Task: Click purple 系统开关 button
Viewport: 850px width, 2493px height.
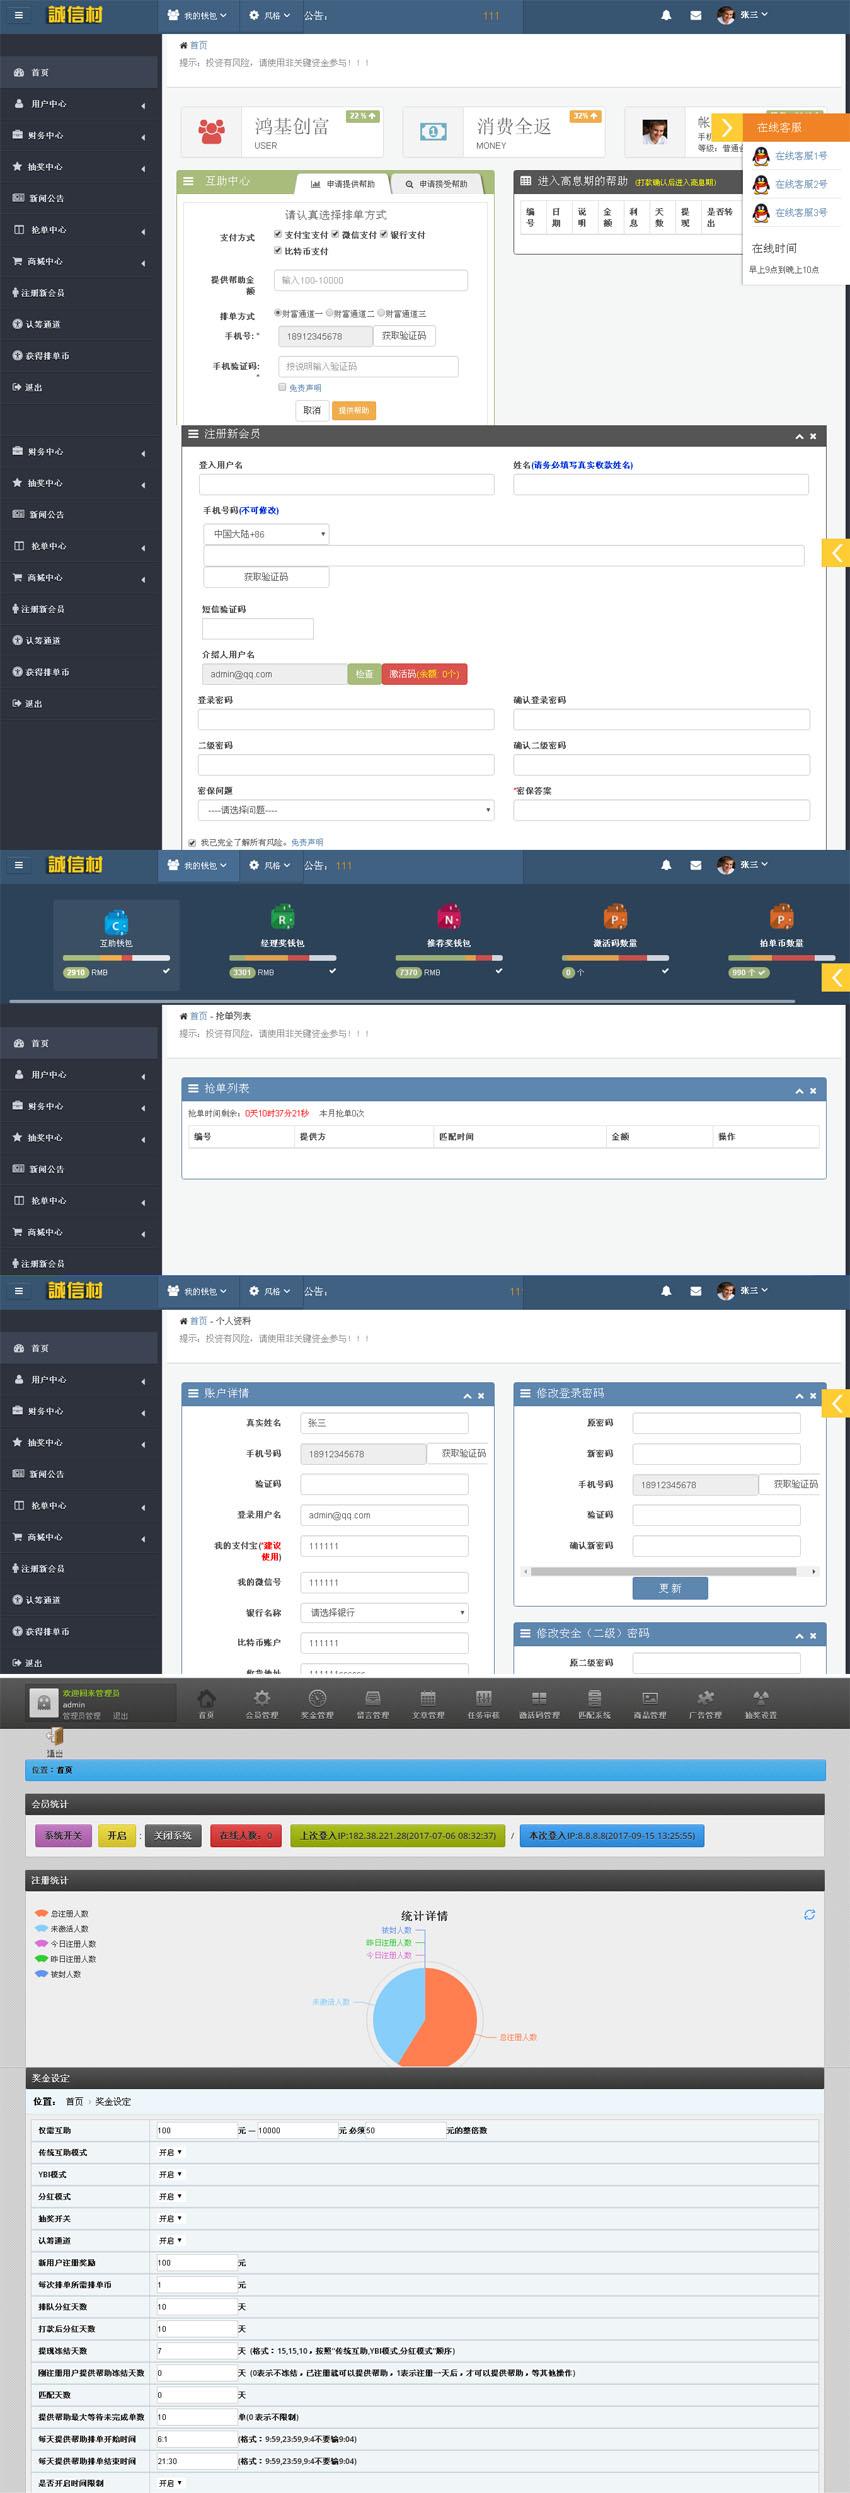Action: (63, 1835)
